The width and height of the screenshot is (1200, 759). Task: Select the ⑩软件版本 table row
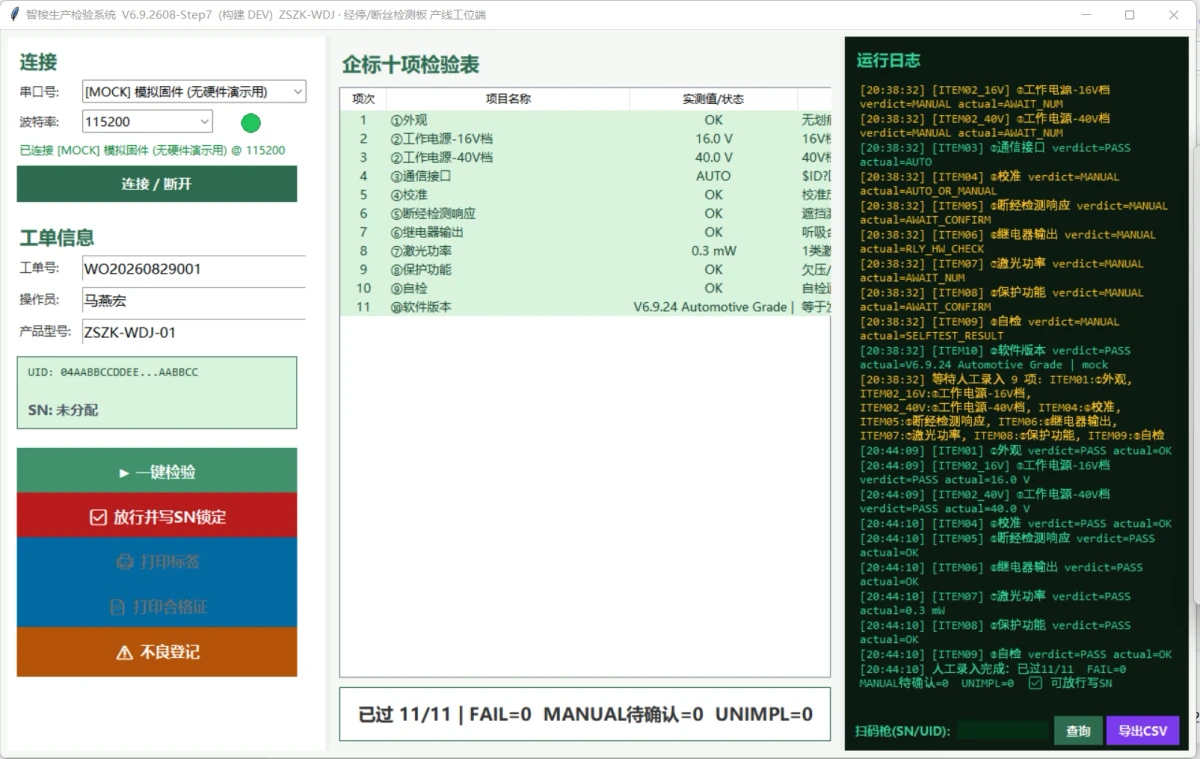pyautogui.click(x=585, y=307)
